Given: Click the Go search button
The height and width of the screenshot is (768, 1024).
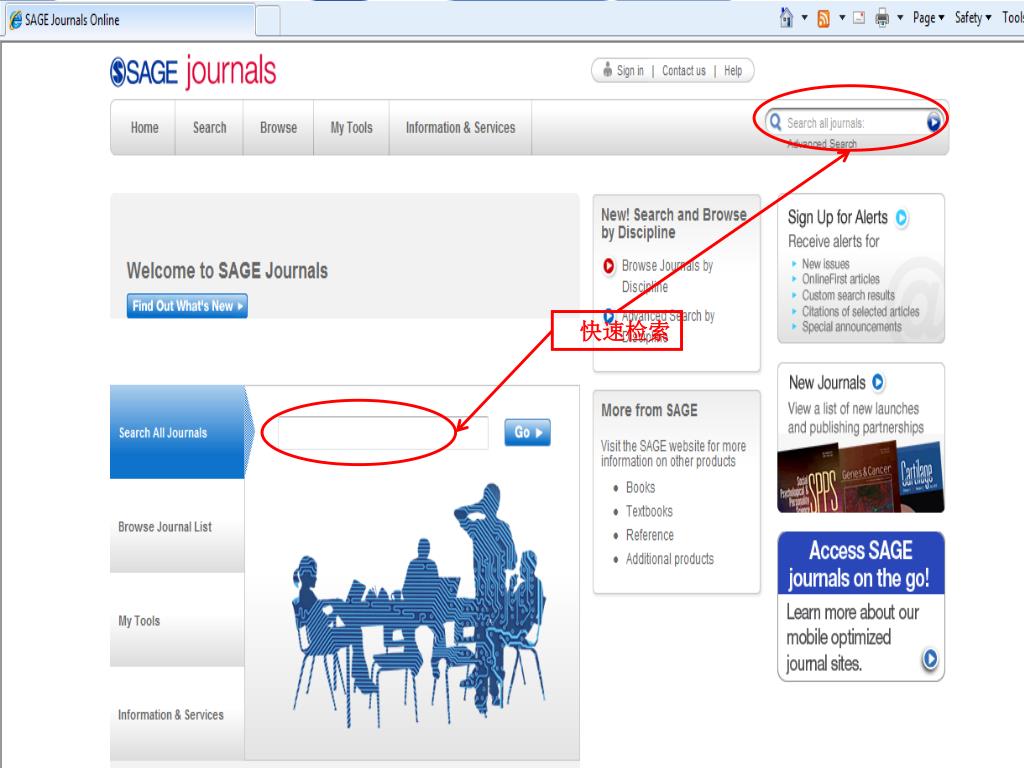Looking at the screenshot, I should tap(528, 432).
